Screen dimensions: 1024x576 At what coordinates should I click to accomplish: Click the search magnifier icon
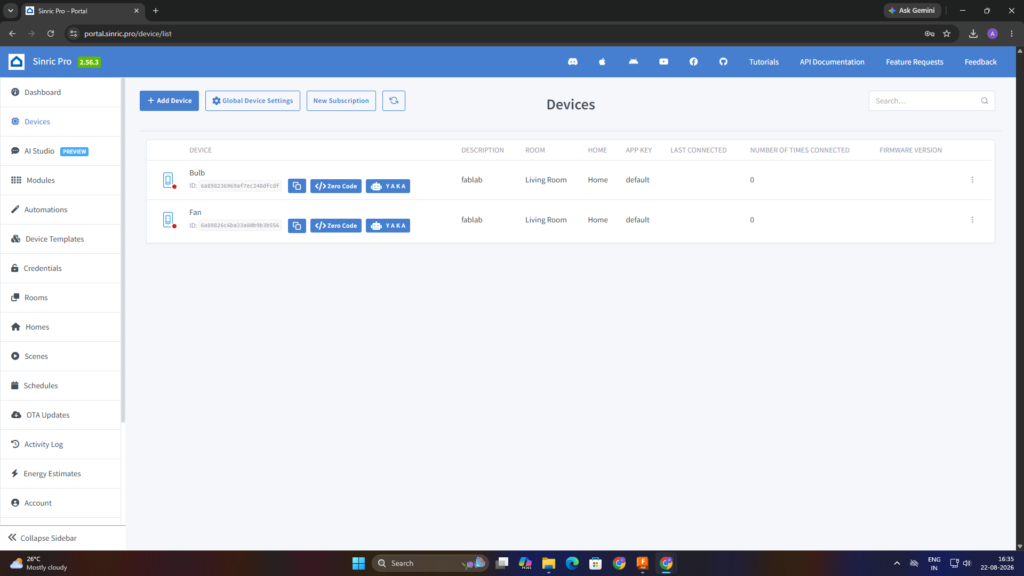[984, 101]
